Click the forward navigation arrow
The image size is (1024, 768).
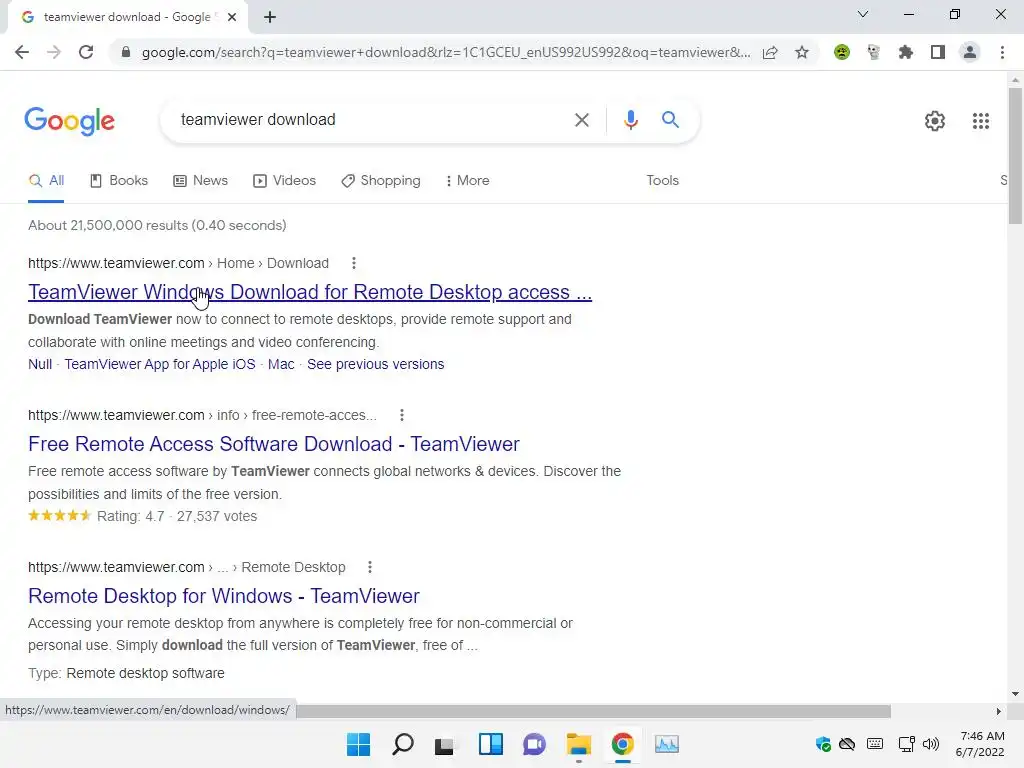coord(54,52)
